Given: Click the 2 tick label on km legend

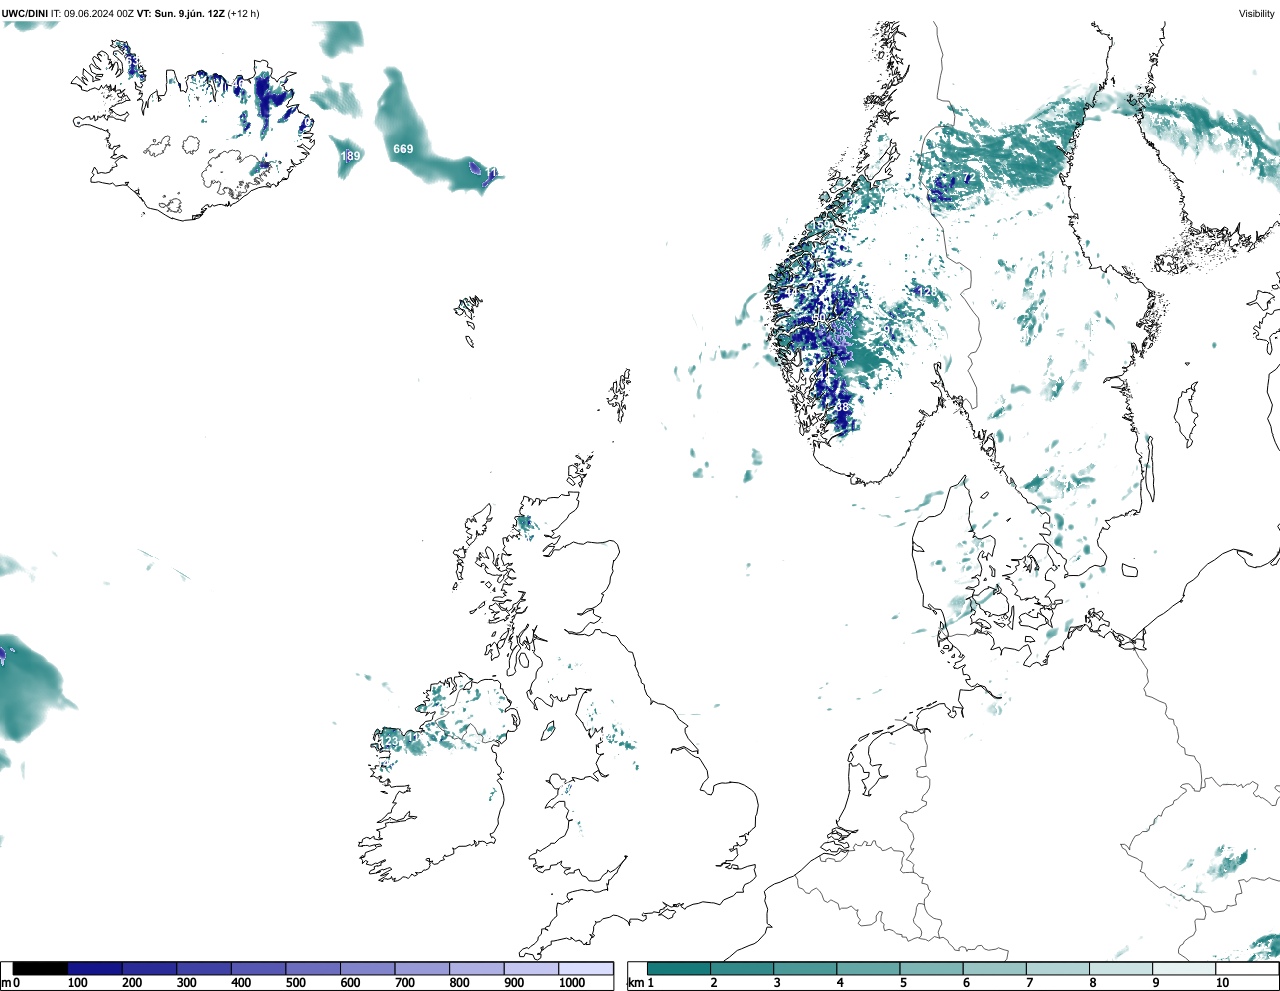Looking at the screenshot, I should pyautogui.click(x=713, y=983).
